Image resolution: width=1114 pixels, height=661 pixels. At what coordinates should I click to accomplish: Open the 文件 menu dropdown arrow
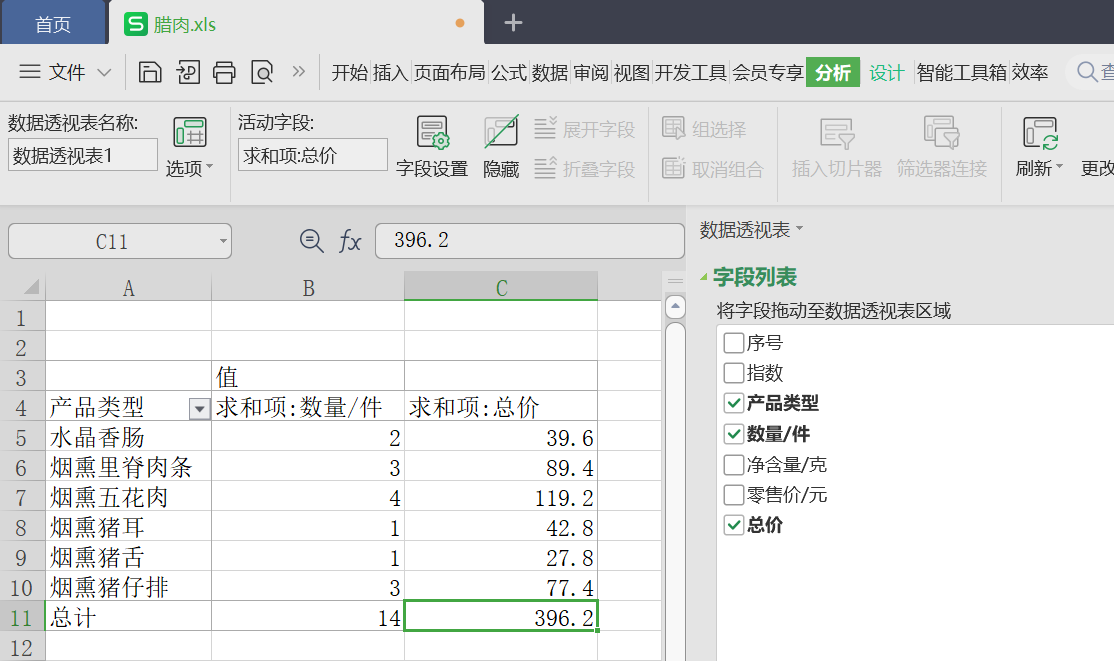(x=104, y=72)
